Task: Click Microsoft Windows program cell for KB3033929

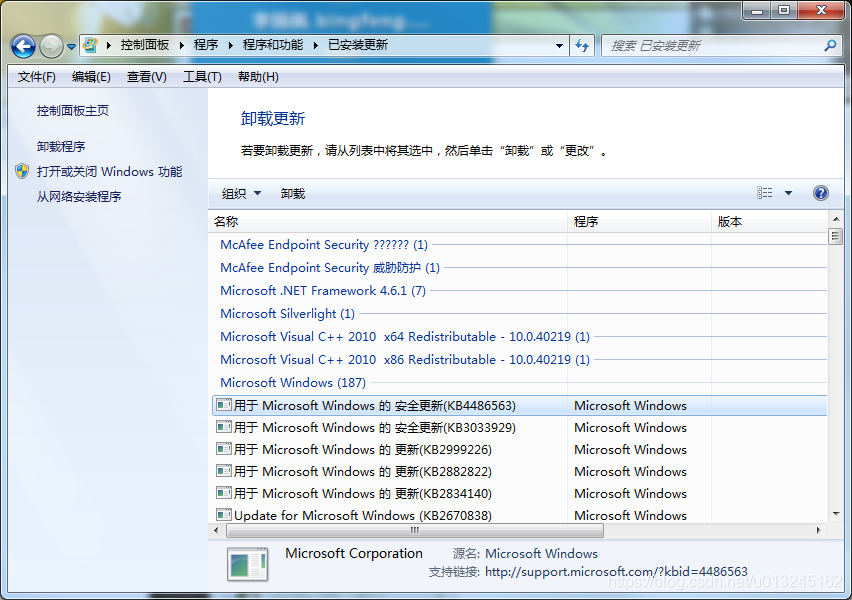Action: tap(630, 428)
